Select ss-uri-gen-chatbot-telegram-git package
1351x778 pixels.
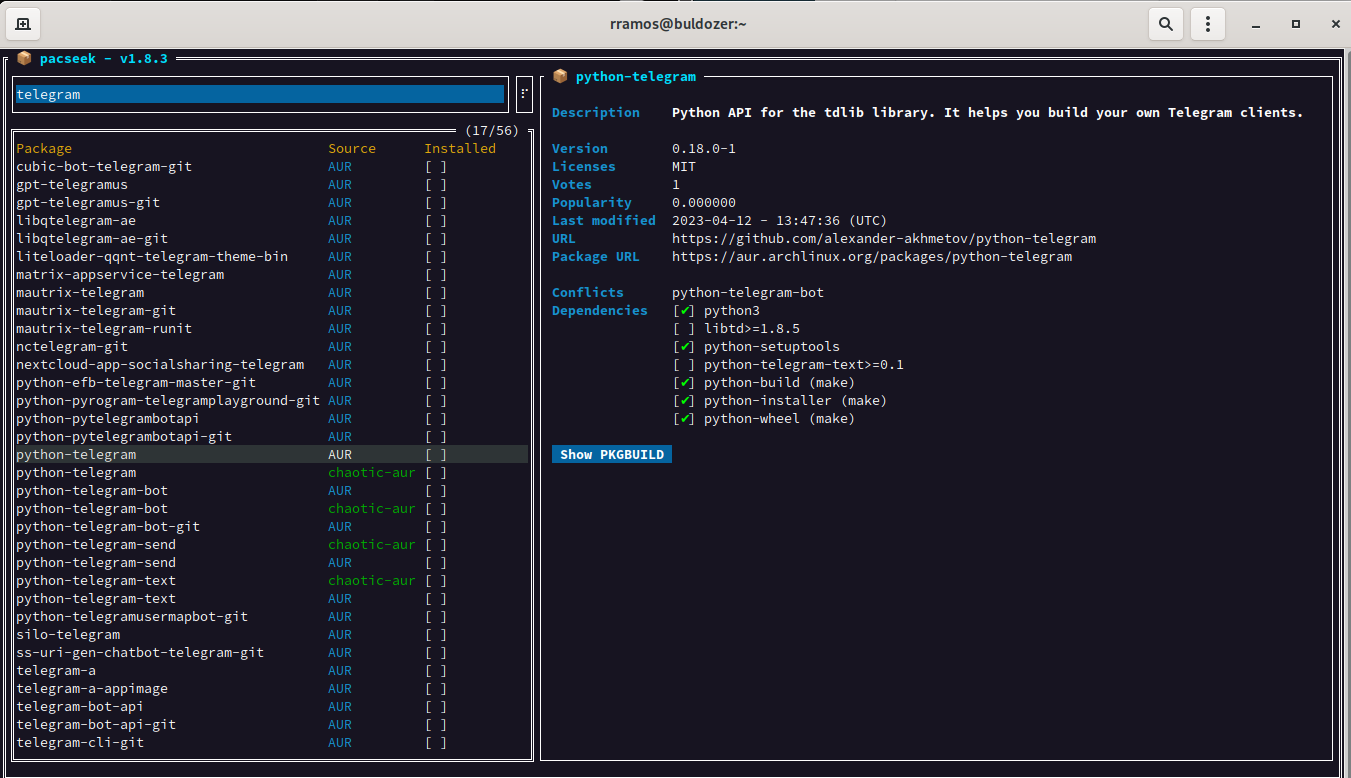272,652
